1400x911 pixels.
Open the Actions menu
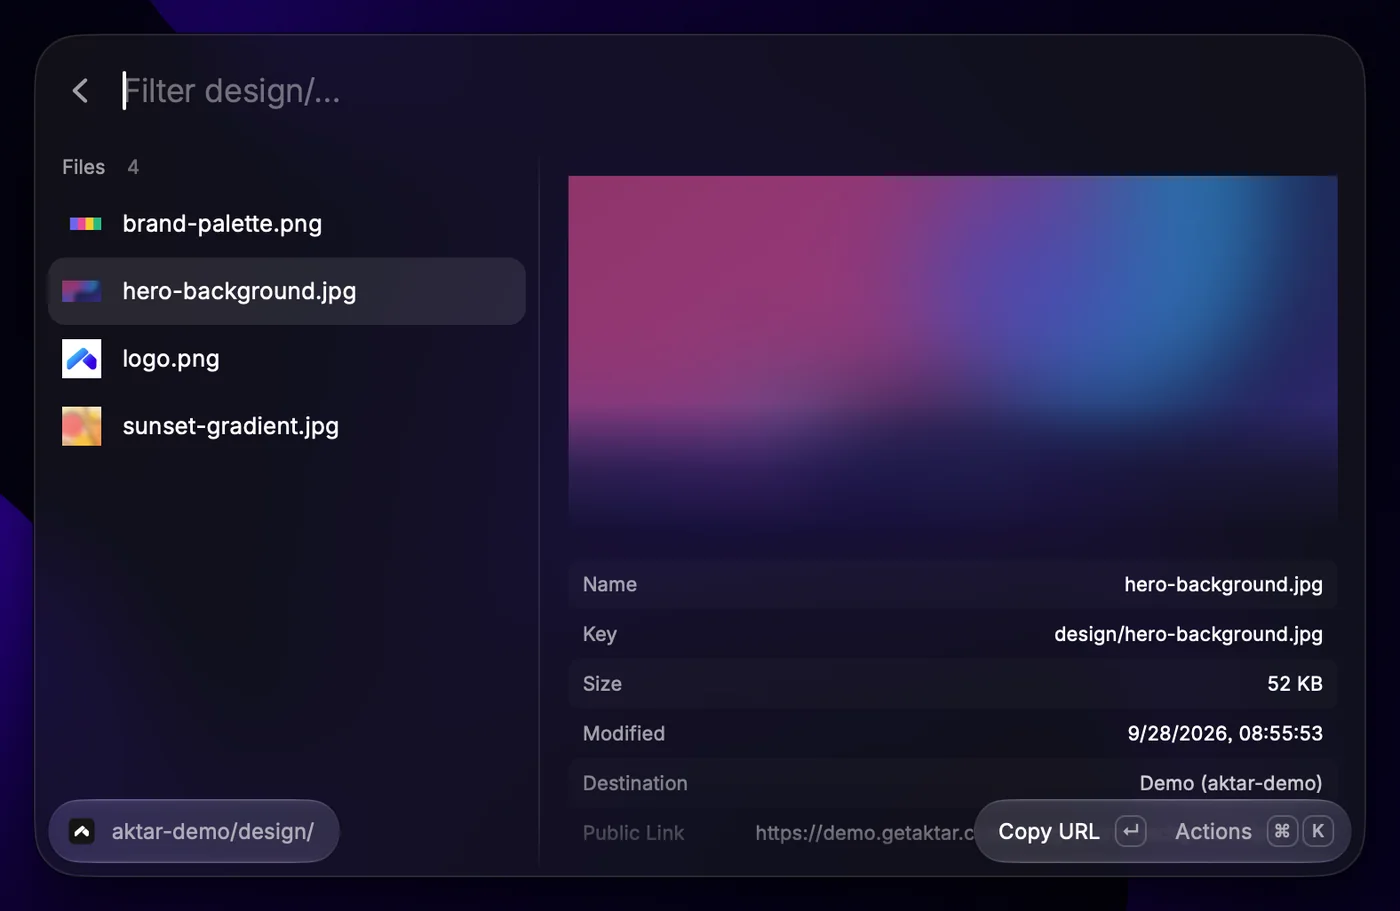pos(1213,831)
